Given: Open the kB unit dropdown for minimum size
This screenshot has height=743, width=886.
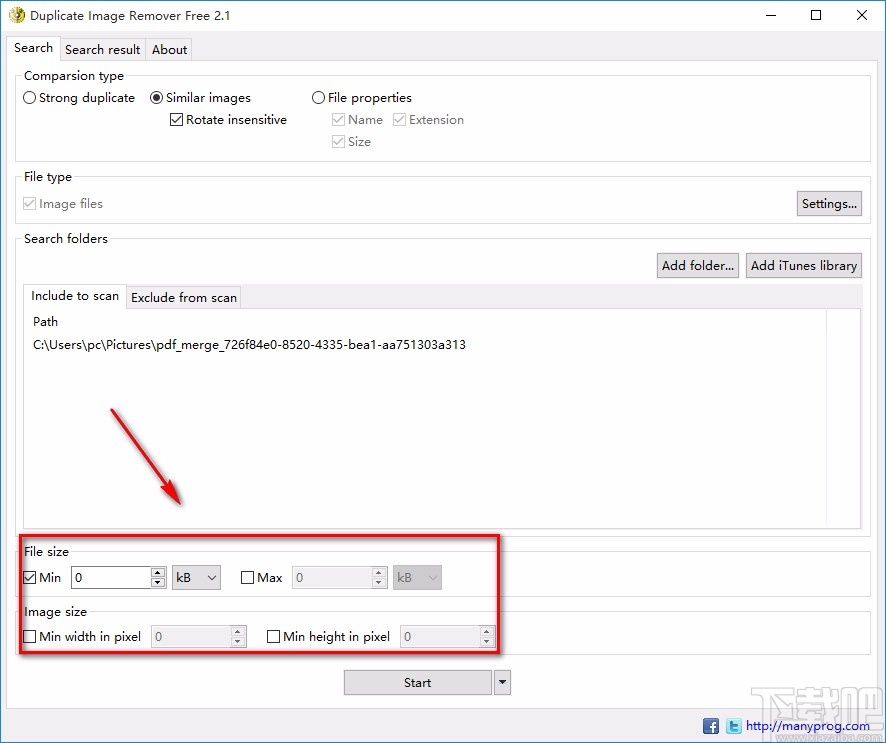Looking at the screenshot, I should pyautogui.click(x=196, y=577).
